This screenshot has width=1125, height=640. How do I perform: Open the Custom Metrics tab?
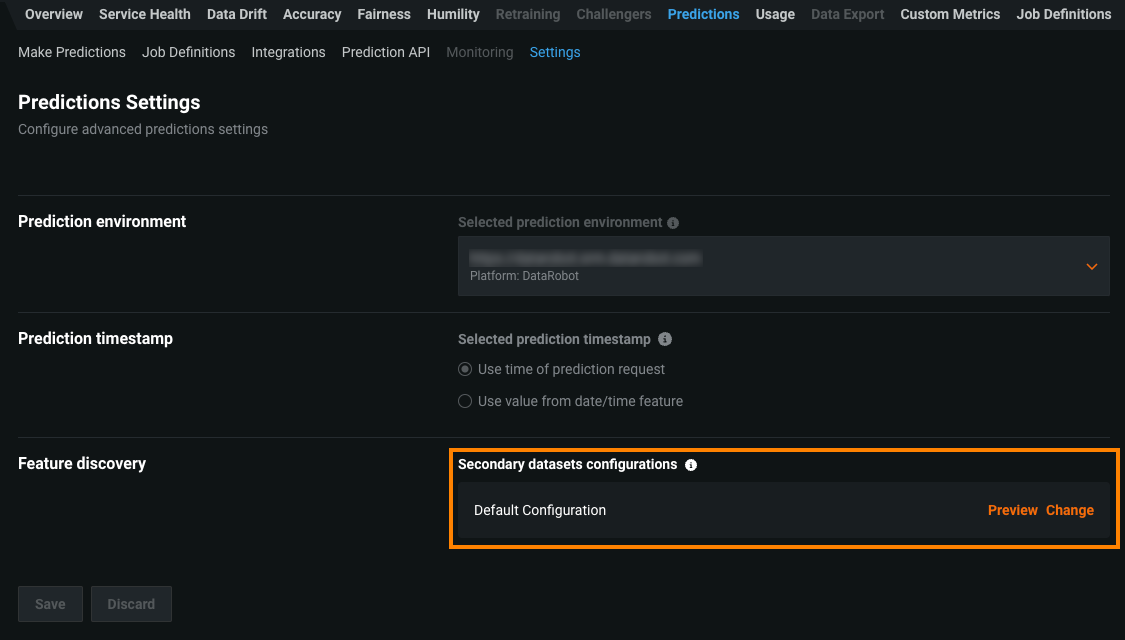(x=950, y=14)
